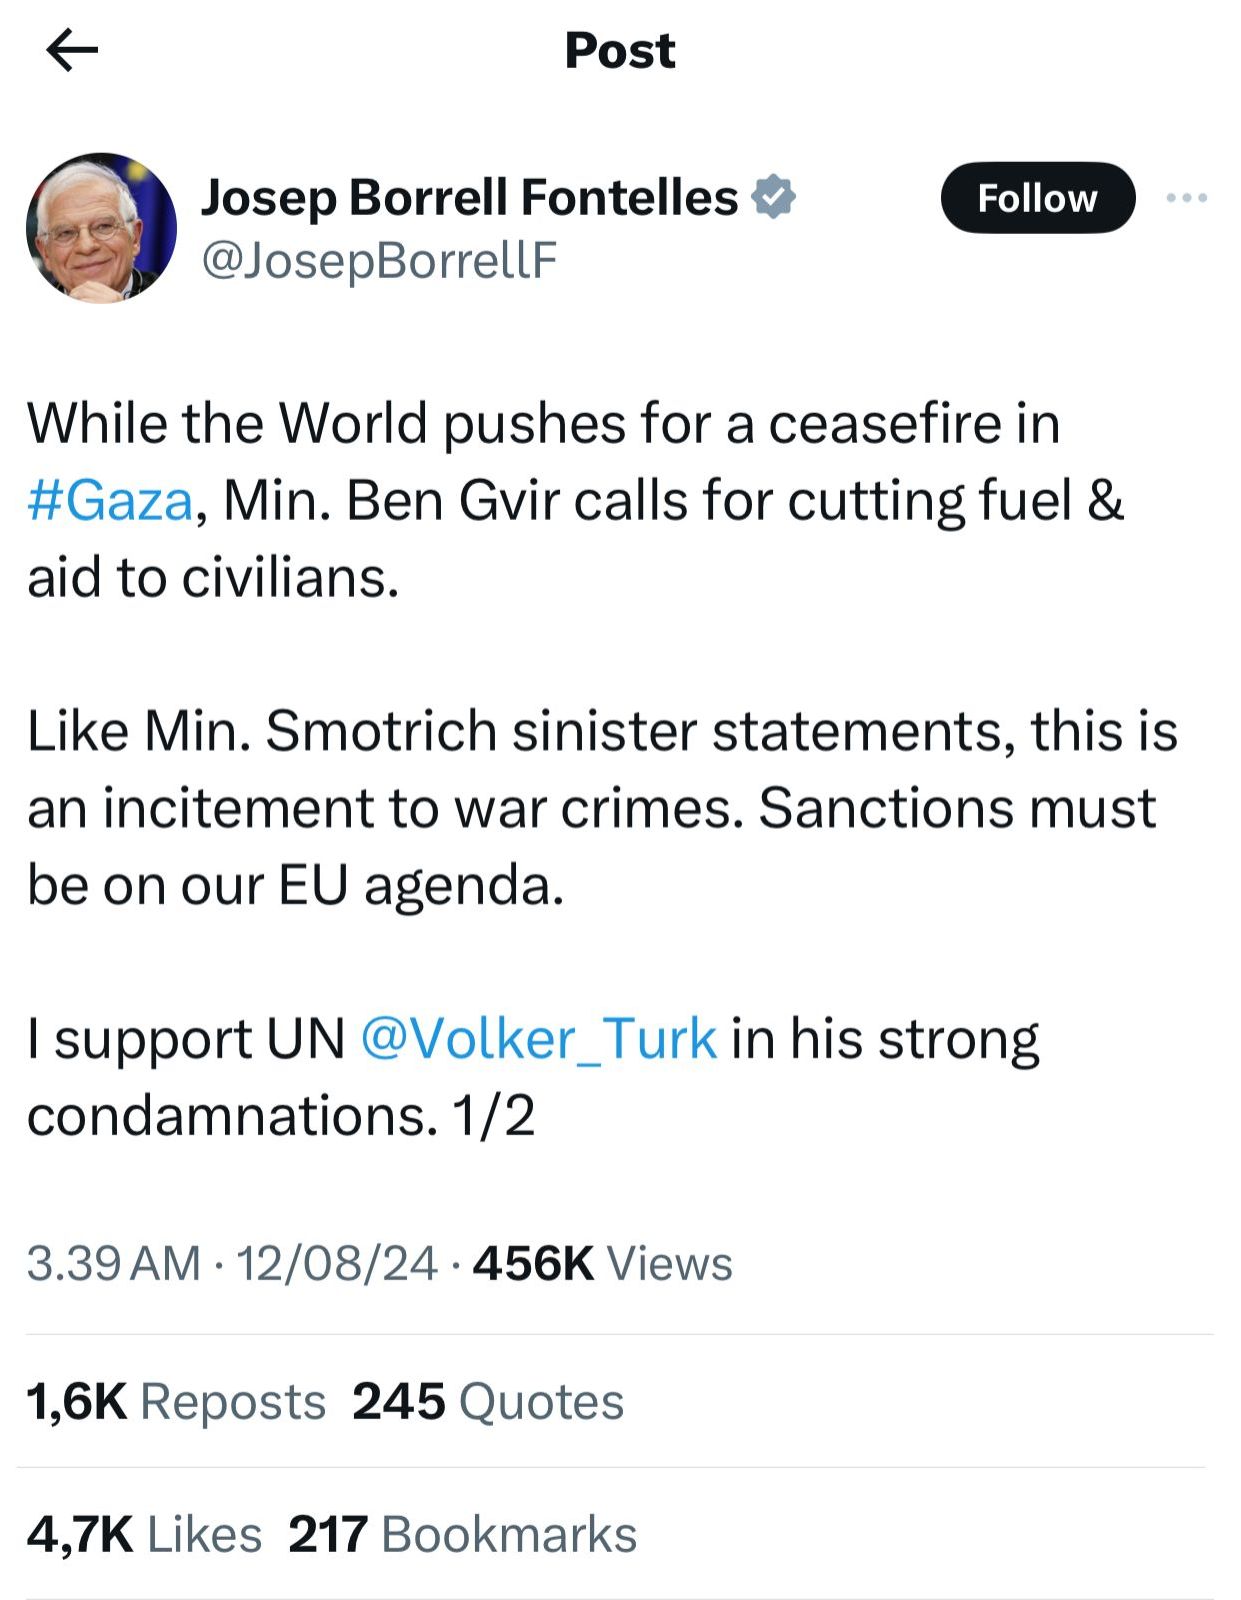The width and height of the screenshot is (1241, 1600).
Task: Open the @Volker_Turk mention
Action: click(536, 1040)
